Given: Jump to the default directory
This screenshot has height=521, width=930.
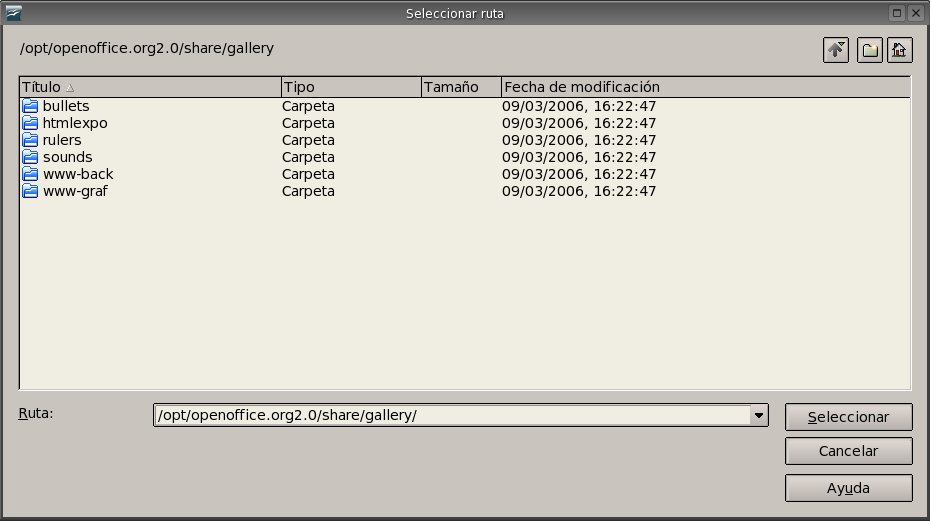Looking at the screenshot, I should click(900, 50).
